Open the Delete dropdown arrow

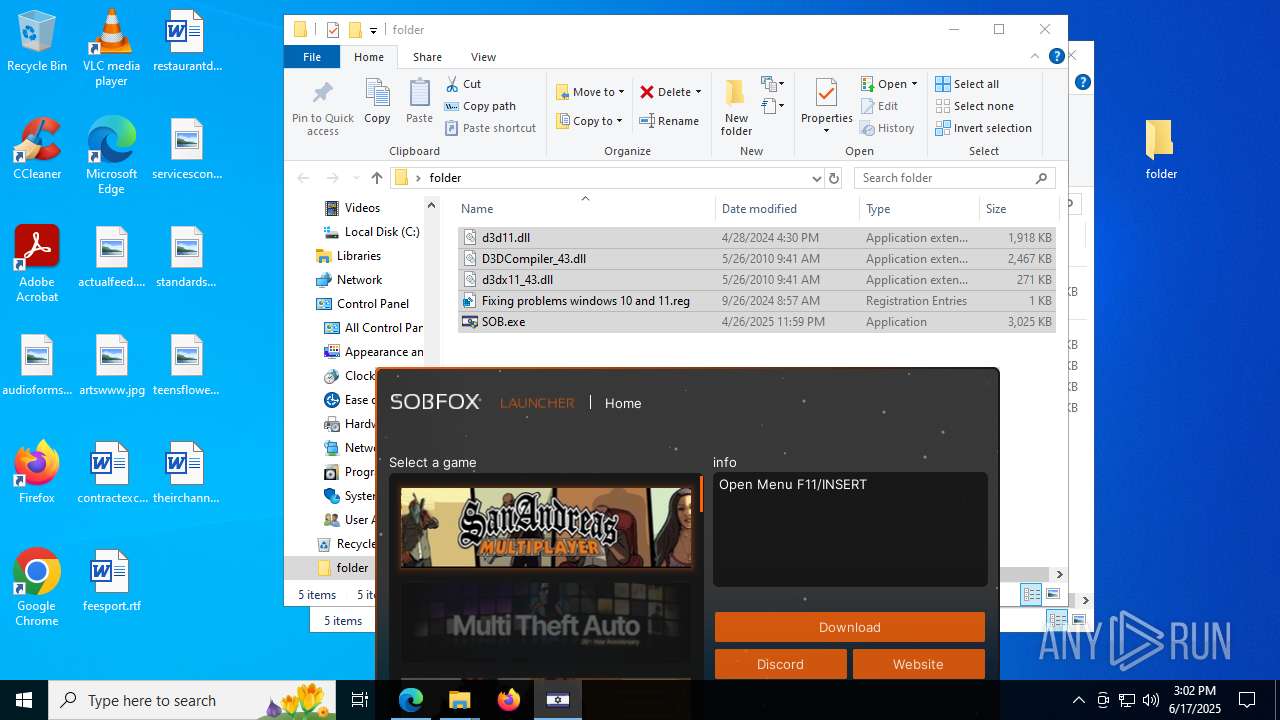[698, 92]
